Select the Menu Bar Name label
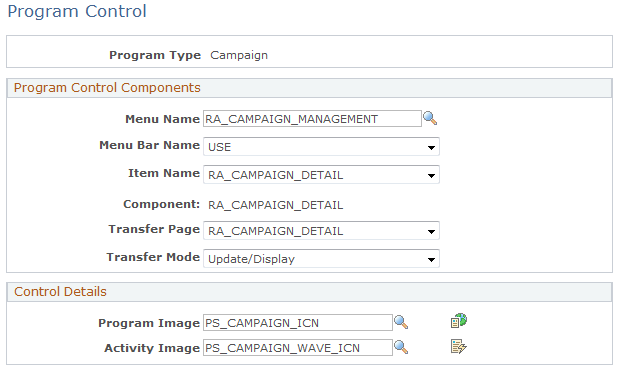Image resolution: width=619 pixels, height=371 pixels. tap(150, 145)
